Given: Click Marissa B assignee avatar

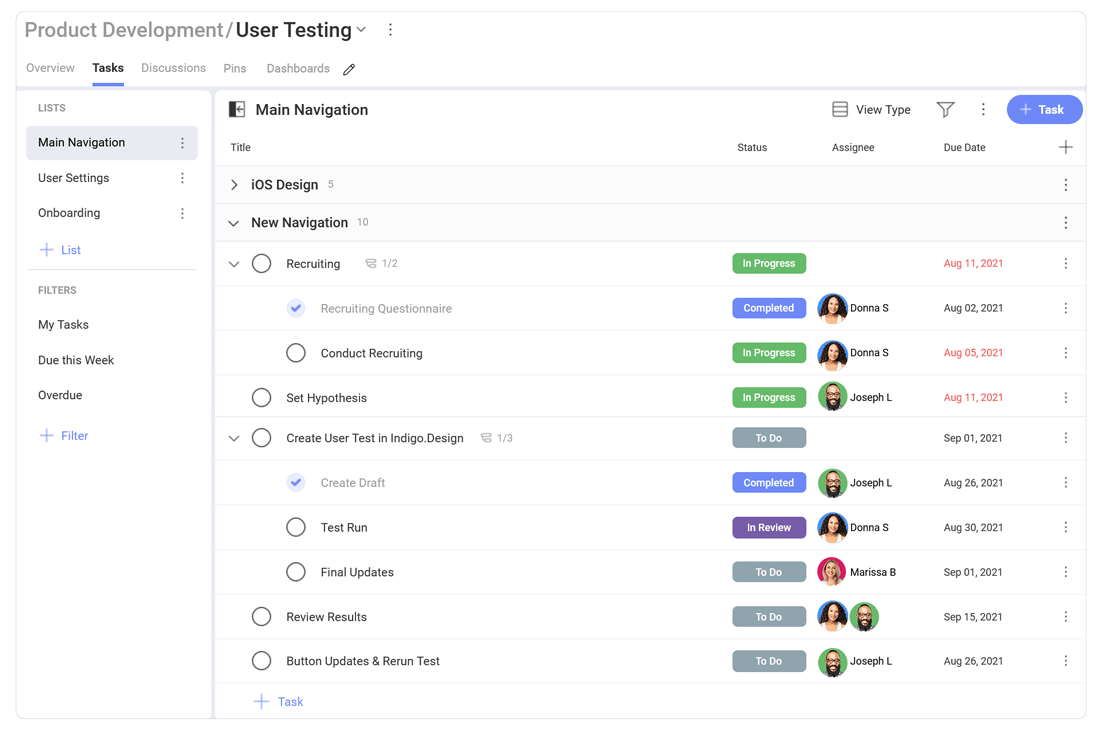Looking at the screenshot, I should pos(831,572).
